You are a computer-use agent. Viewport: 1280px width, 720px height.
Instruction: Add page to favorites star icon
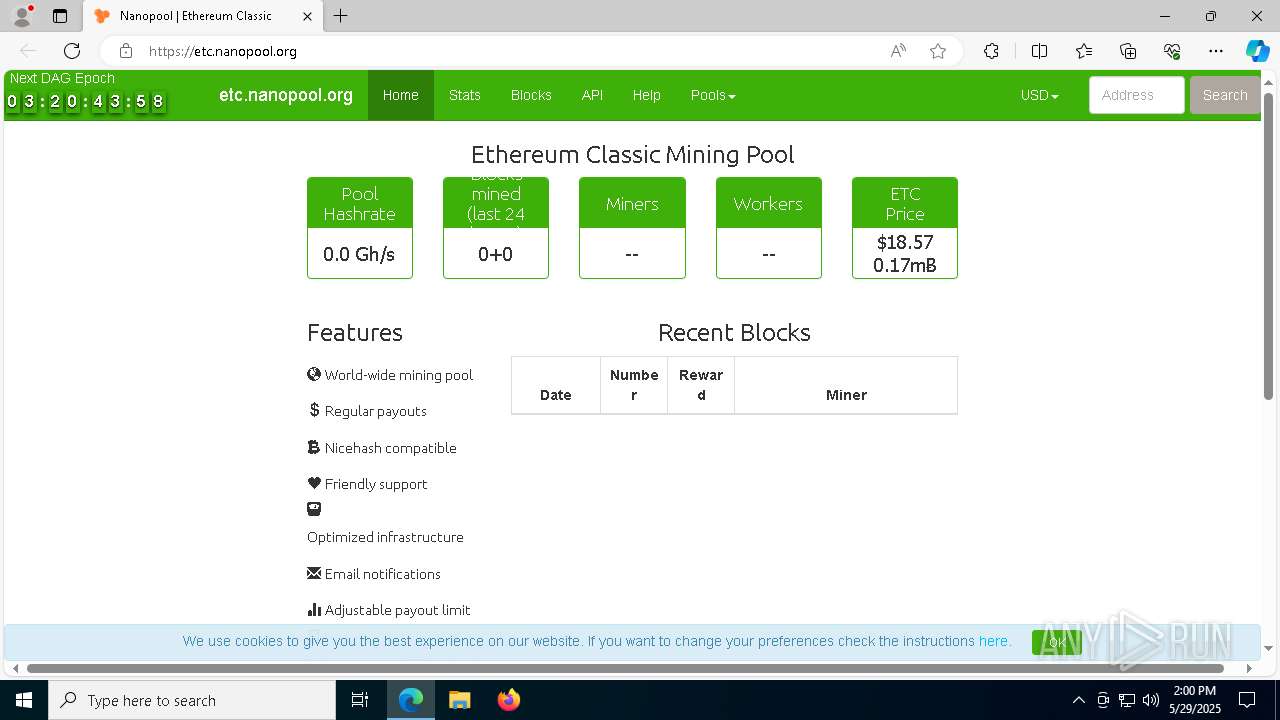click(938, 51)
